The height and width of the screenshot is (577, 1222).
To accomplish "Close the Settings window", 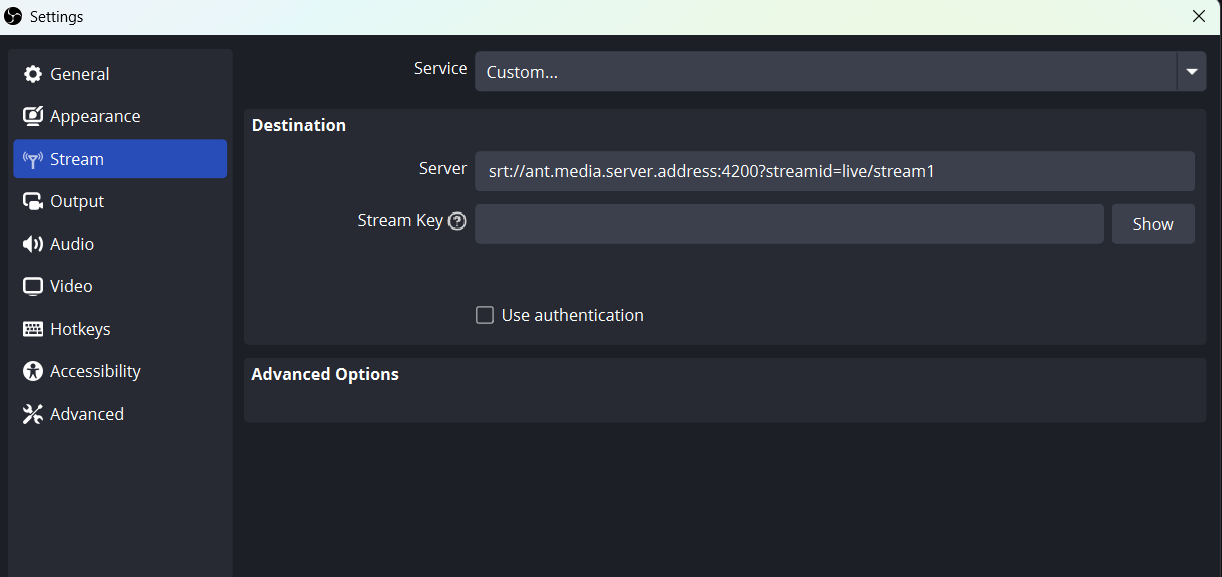I will coord(1199,16).
